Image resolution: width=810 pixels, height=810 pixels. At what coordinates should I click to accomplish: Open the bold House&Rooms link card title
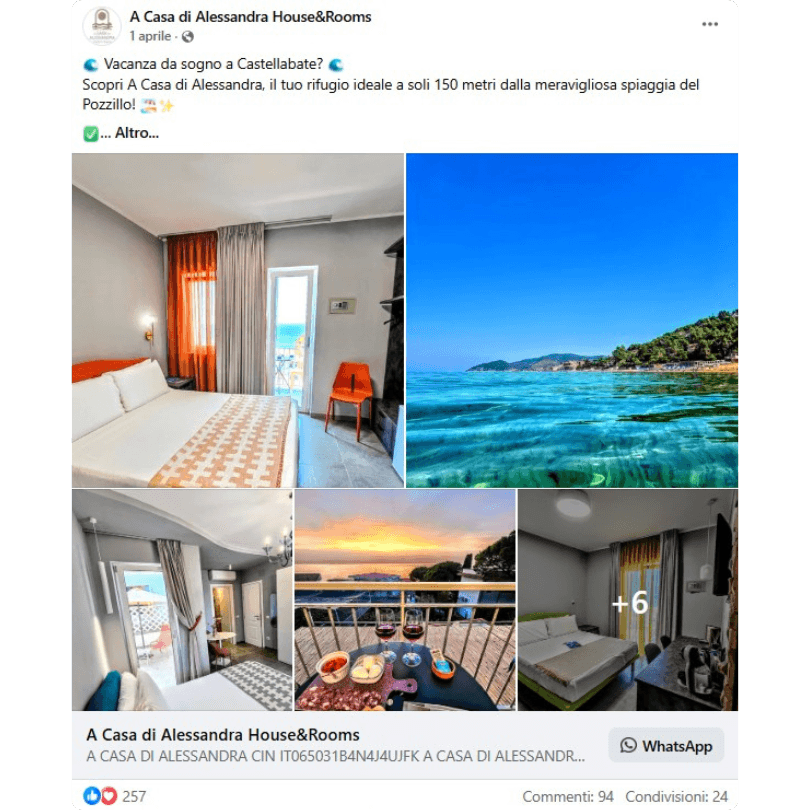(223, 735)
